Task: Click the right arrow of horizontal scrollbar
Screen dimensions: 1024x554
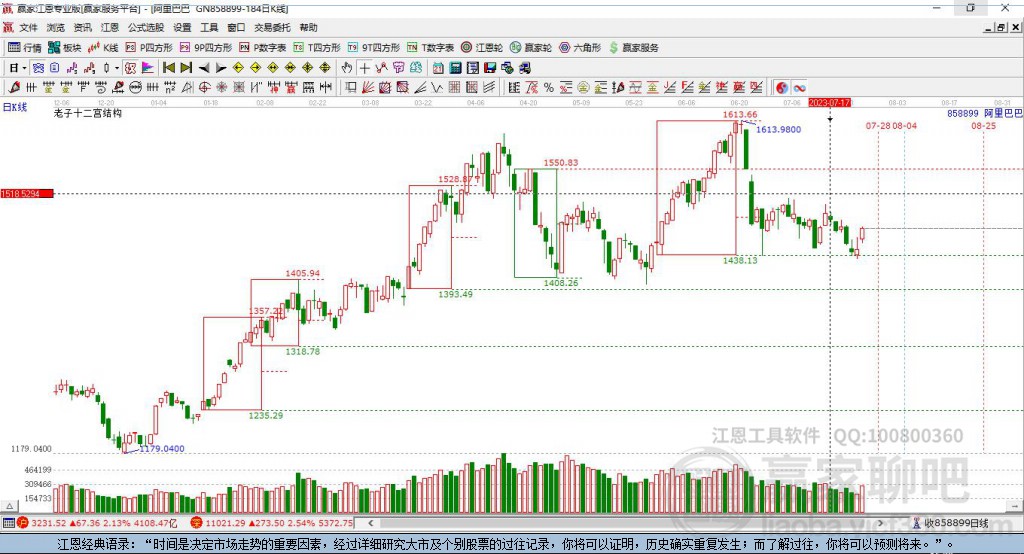Action: [880, 523]
